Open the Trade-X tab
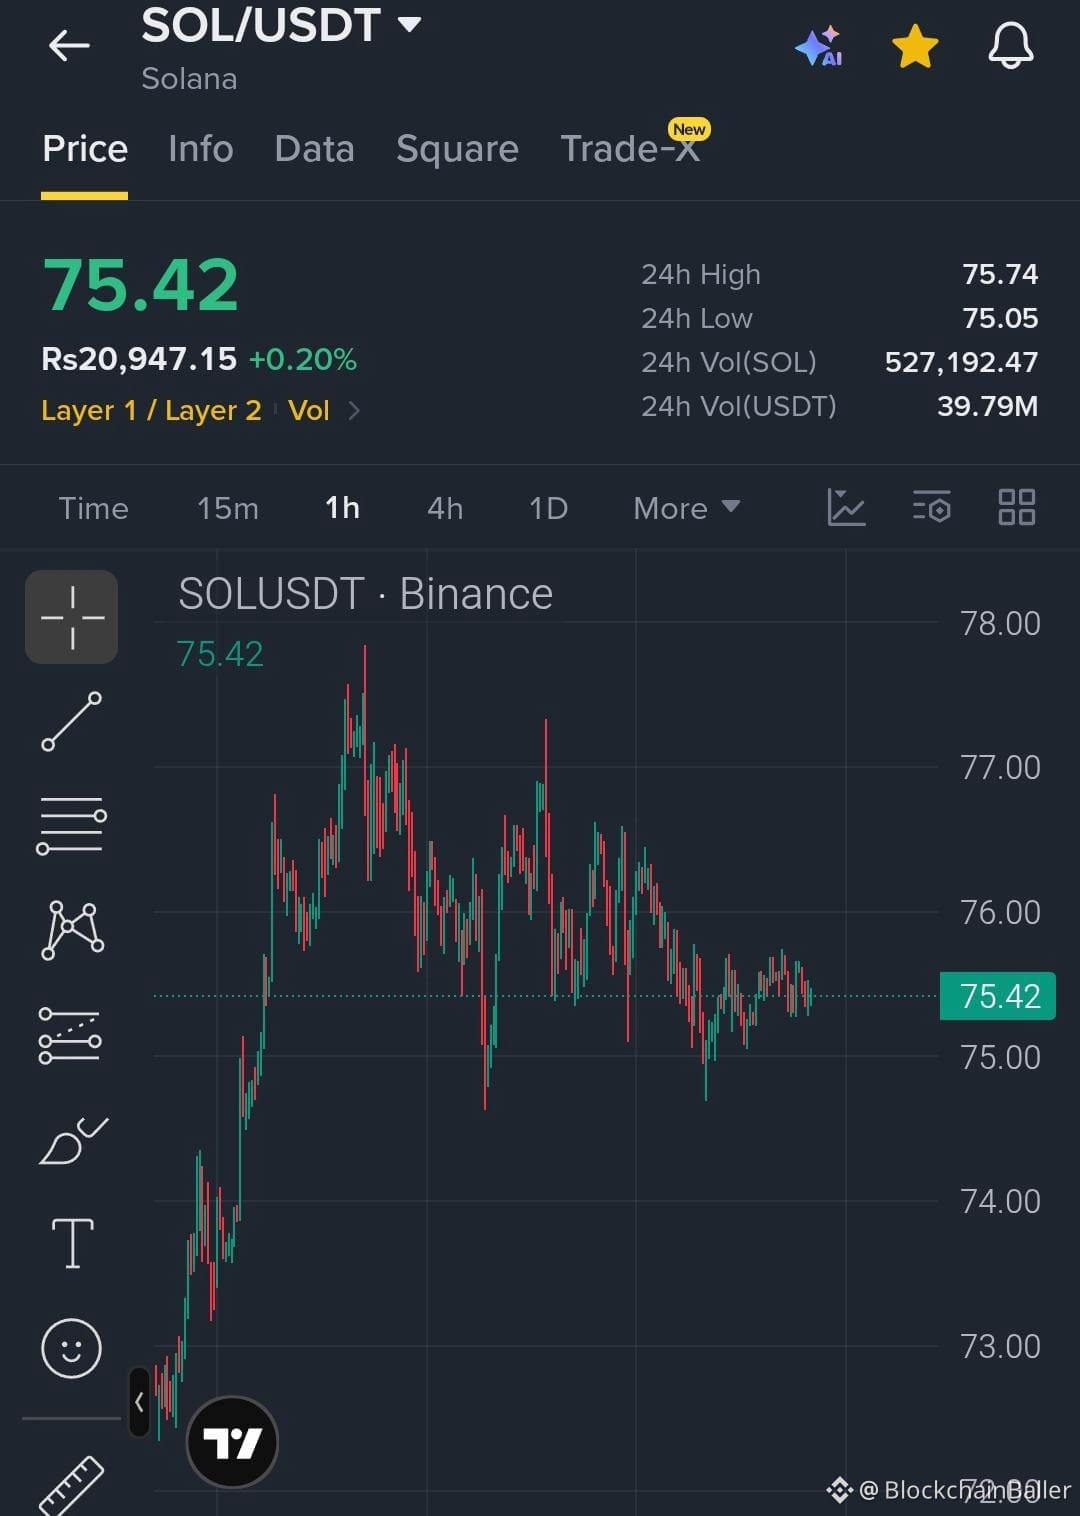This screenshot has height=1516, width=1080. tap(630, 148)
